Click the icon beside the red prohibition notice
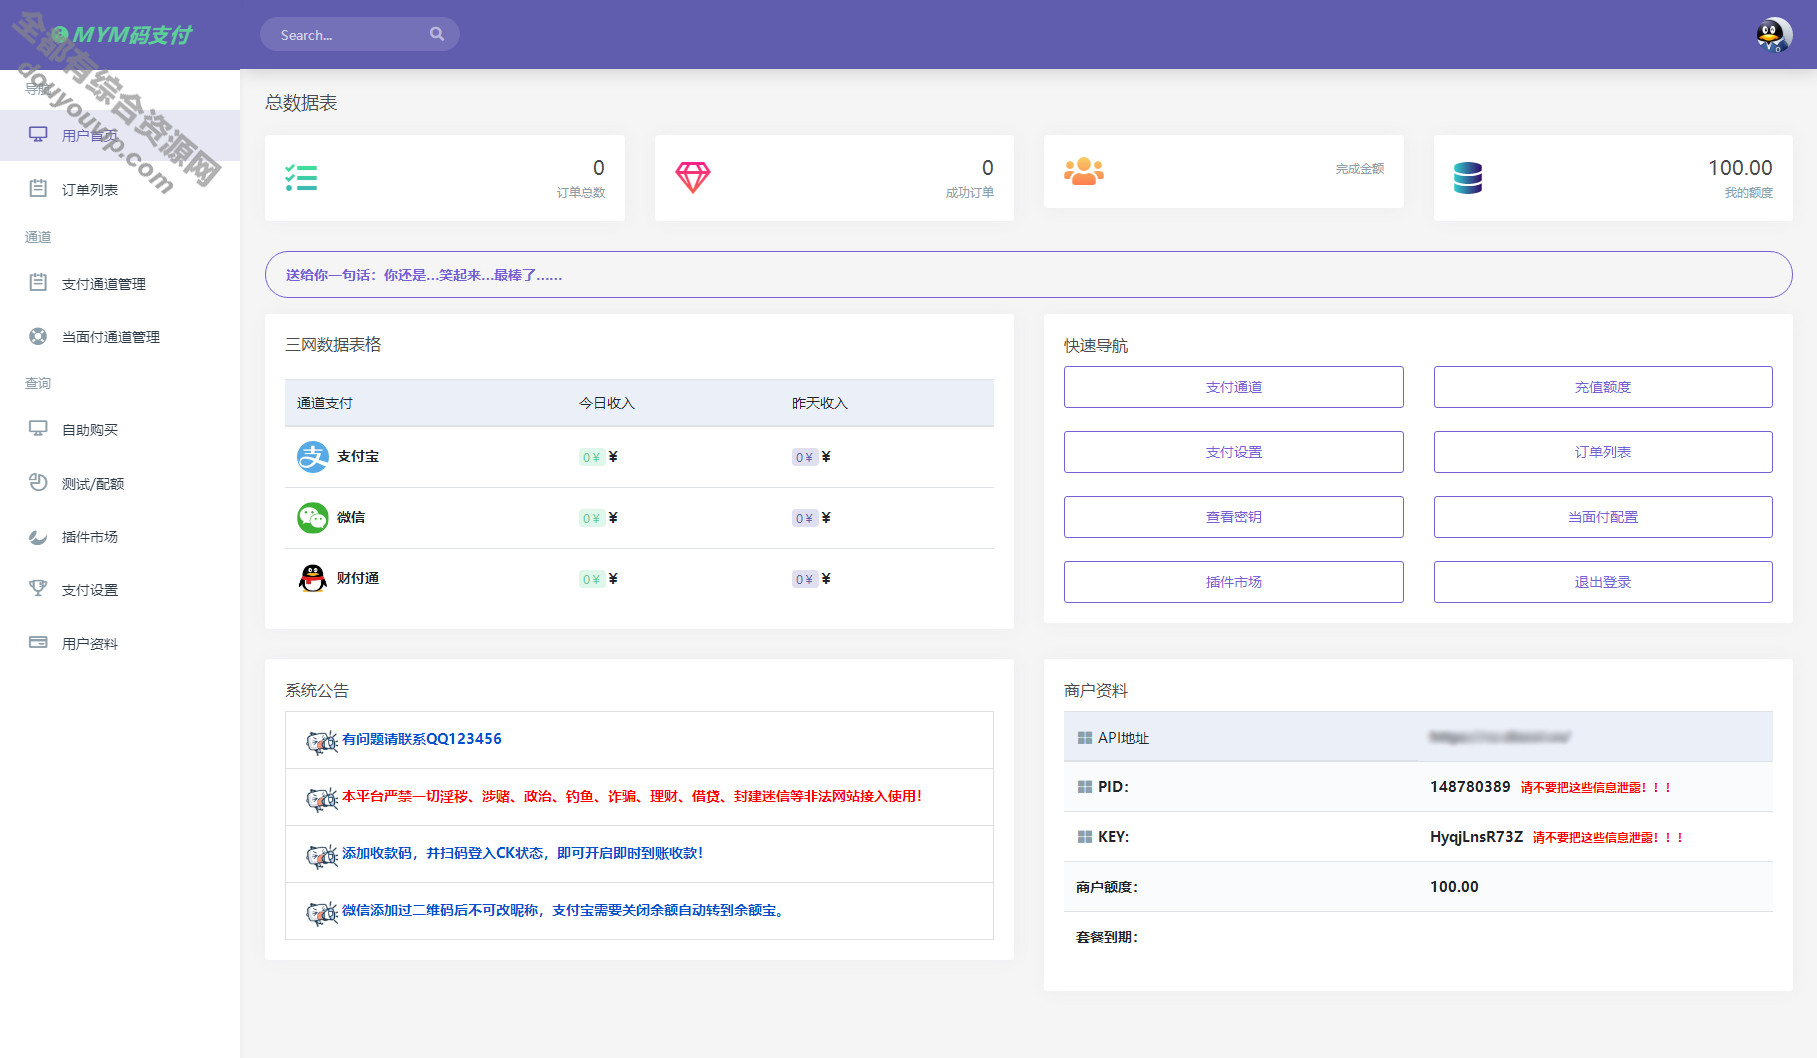1817x1058 pixels. [x=322, y=798]
